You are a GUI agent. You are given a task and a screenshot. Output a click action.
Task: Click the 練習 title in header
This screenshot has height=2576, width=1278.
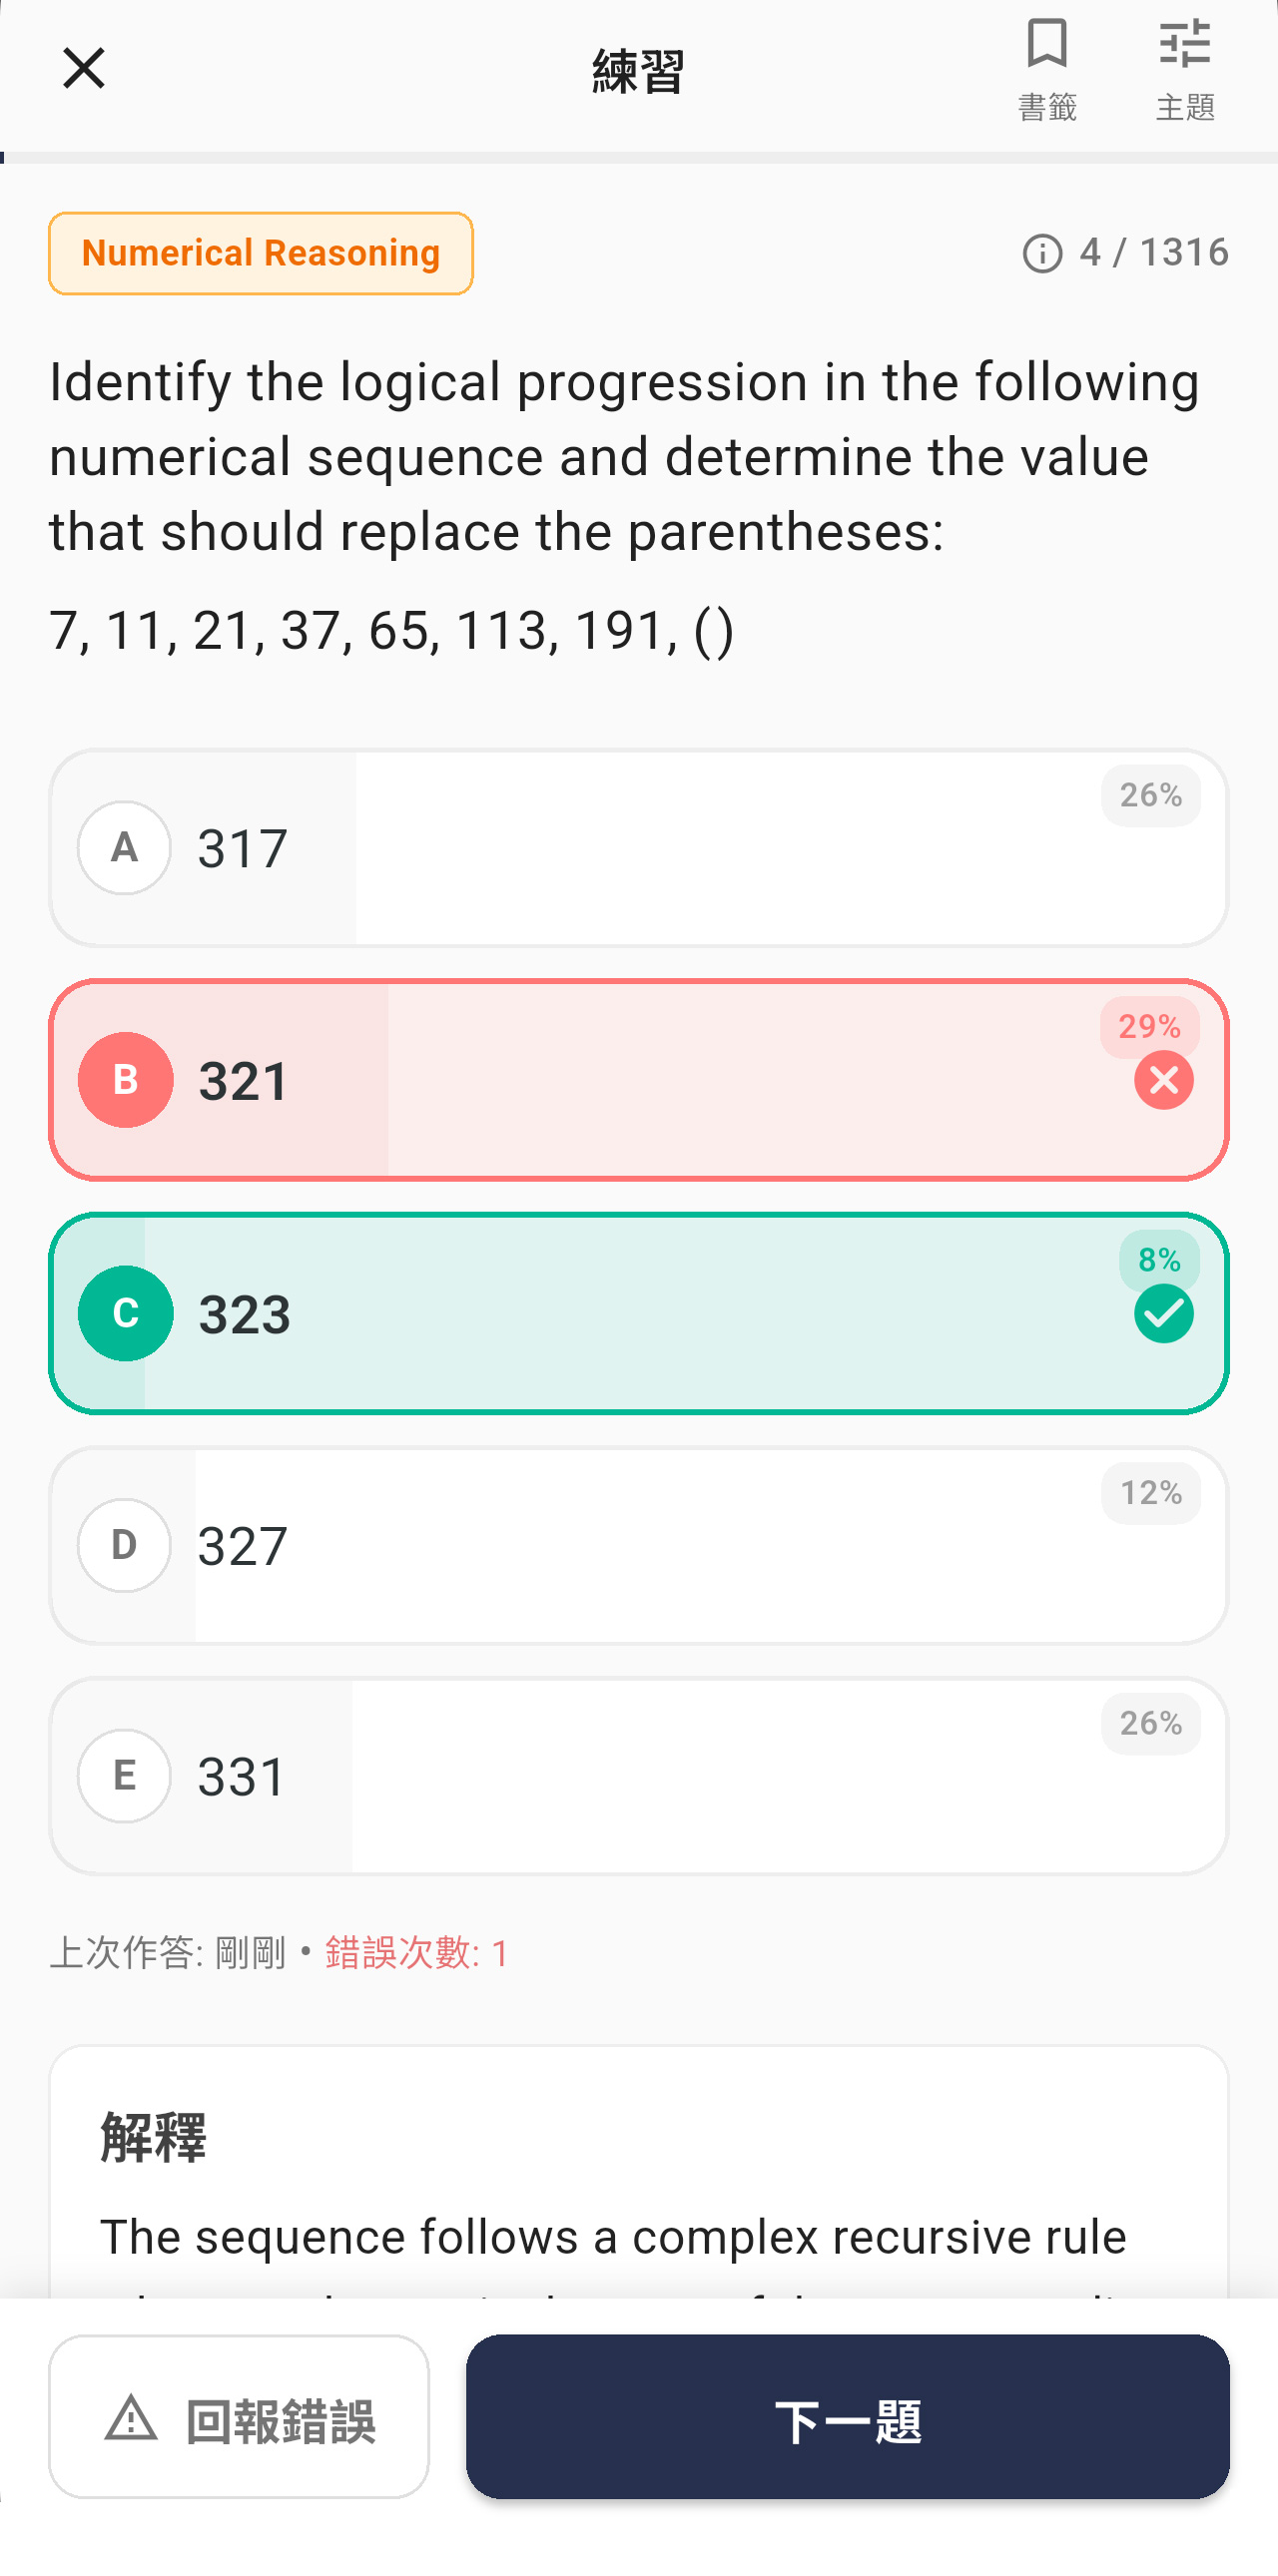637,72
